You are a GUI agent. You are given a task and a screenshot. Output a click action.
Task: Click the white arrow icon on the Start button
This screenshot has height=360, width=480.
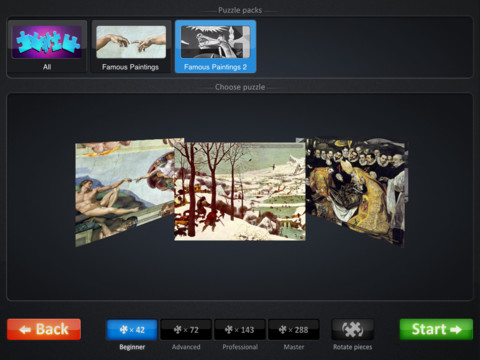click(456, 330)
